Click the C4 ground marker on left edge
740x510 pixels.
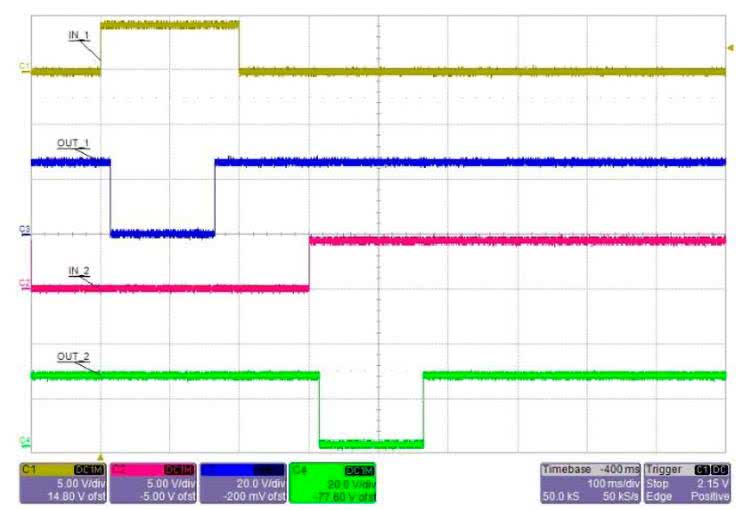24,442
